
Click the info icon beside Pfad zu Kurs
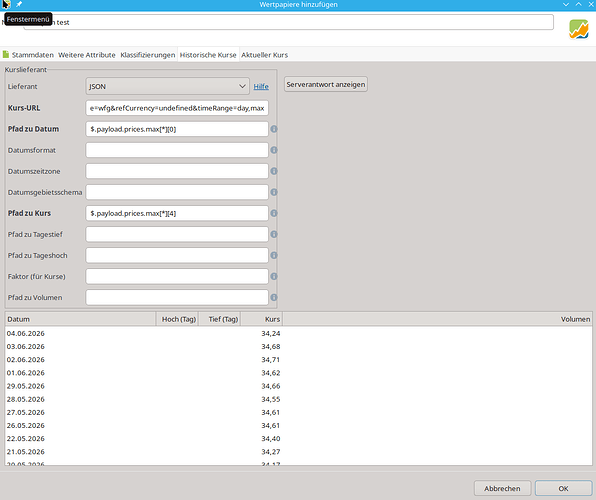pos(274,213)
